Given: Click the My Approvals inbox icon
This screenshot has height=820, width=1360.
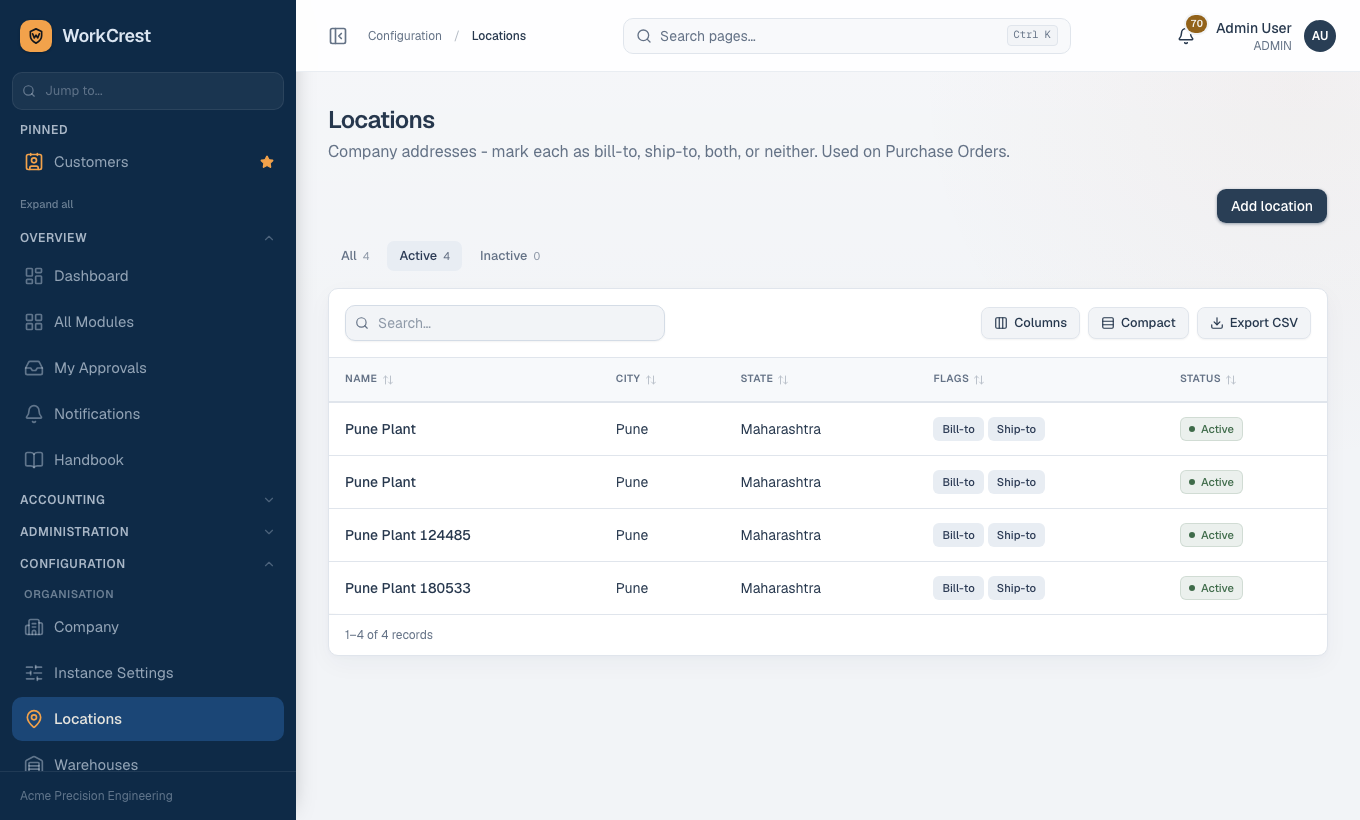Looking at the screenshot, I should [x=34, y=368].
